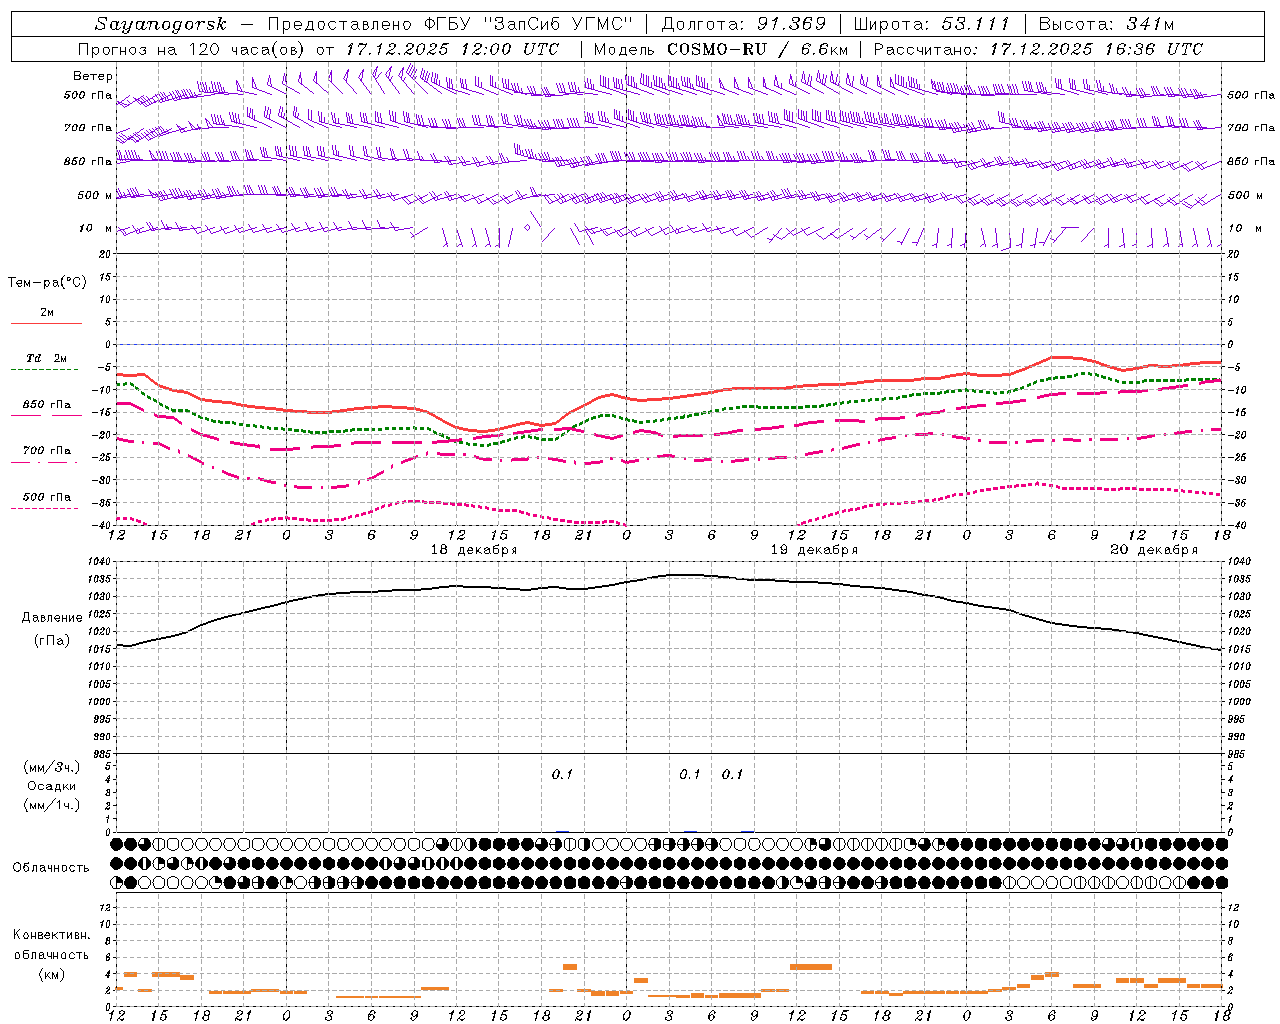Click the left '500 м' wind level label

tap(95, 195)
